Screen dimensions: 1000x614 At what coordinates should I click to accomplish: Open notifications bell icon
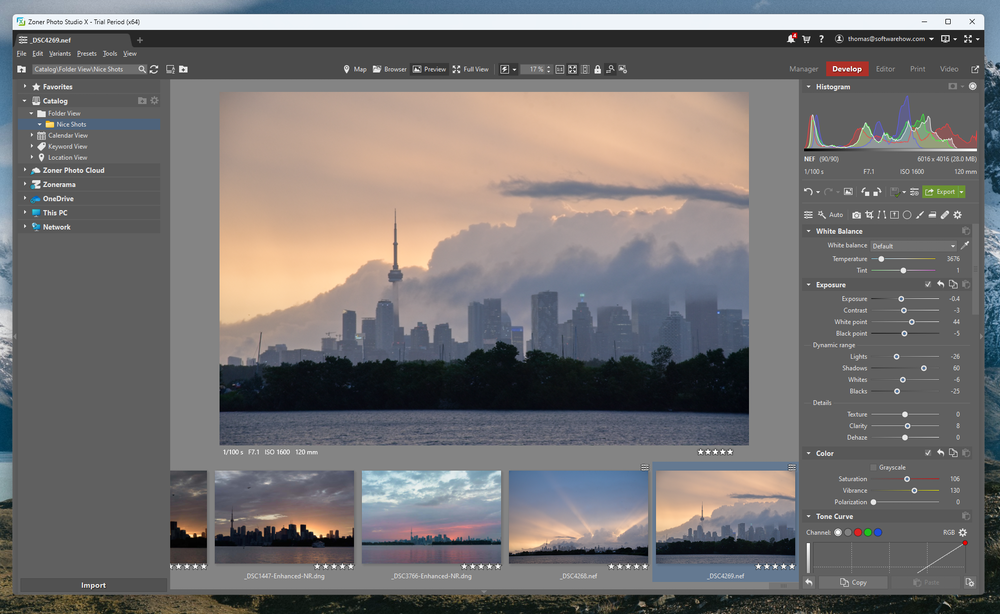coord(791,39)
